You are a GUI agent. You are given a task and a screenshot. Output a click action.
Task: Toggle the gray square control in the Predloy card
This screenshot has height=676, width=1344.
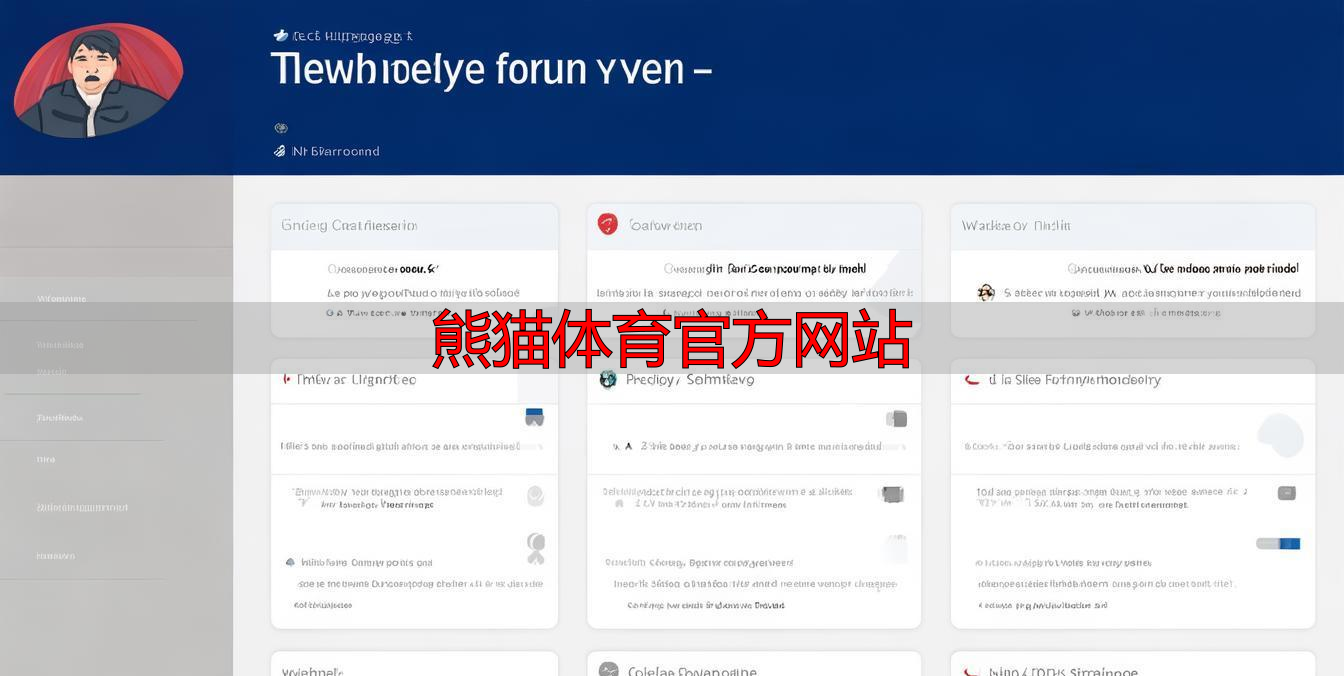896,417
